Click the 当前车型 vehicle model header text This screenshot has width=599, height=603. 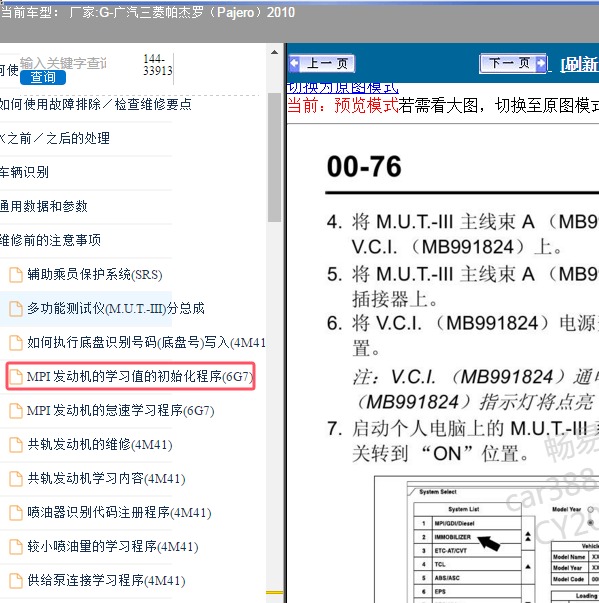(148, 13)
